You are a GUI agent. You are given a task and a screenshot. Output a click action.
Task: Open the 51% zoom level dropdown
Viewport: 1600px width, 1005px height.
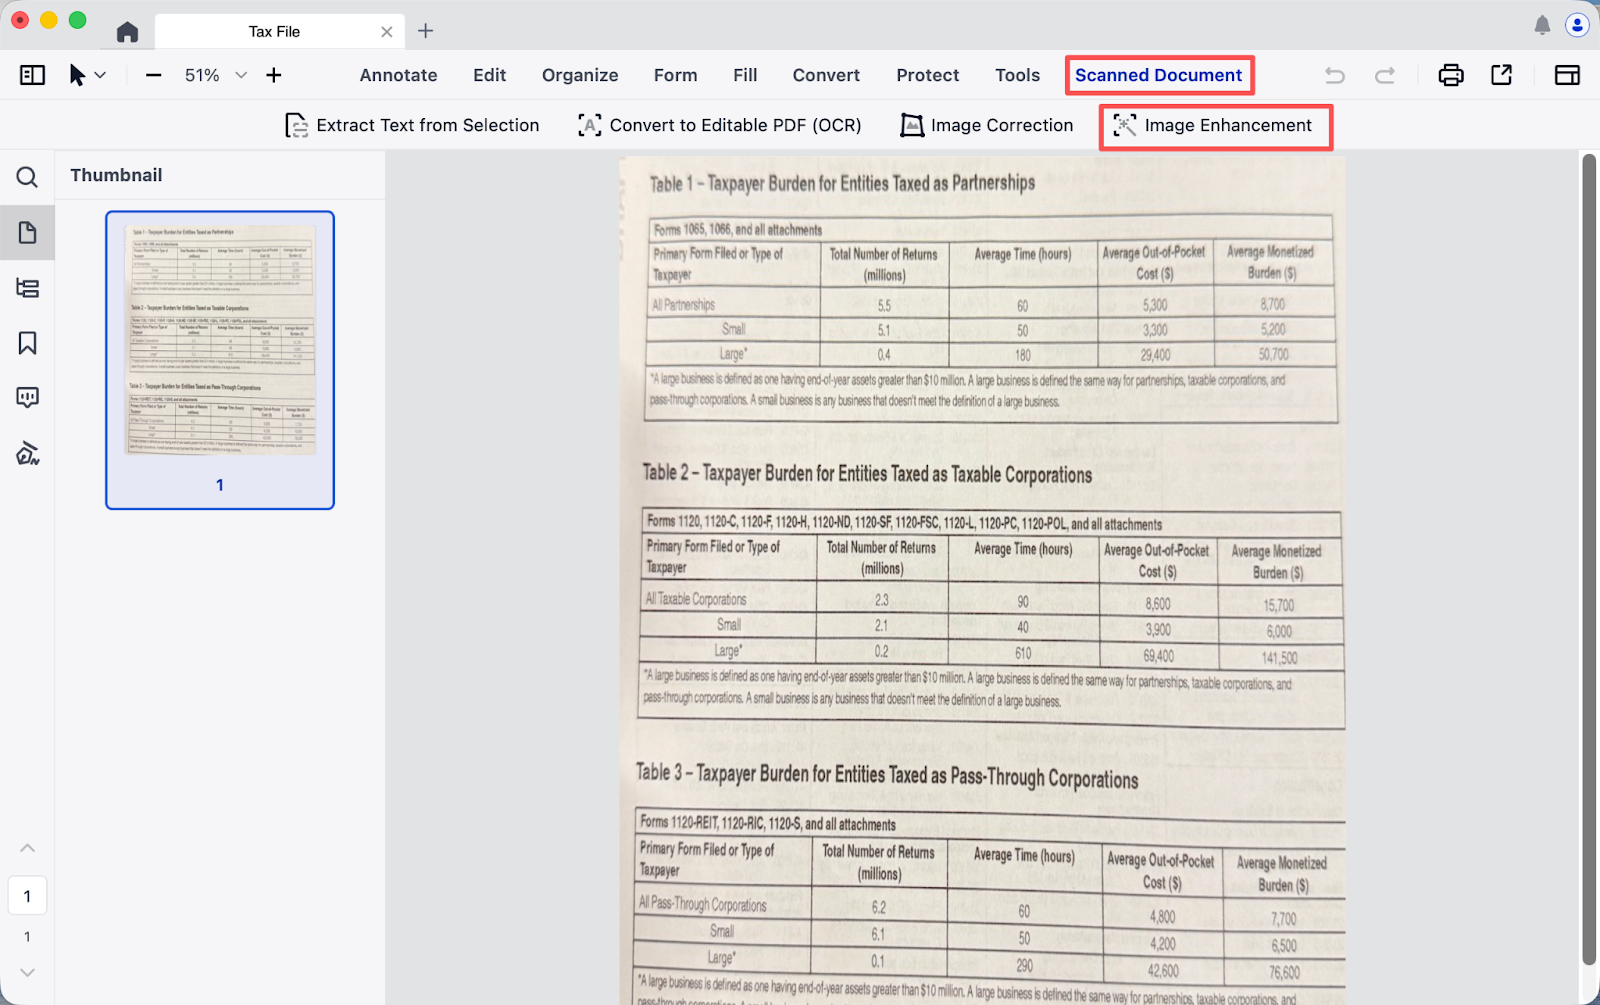point(240,75)
